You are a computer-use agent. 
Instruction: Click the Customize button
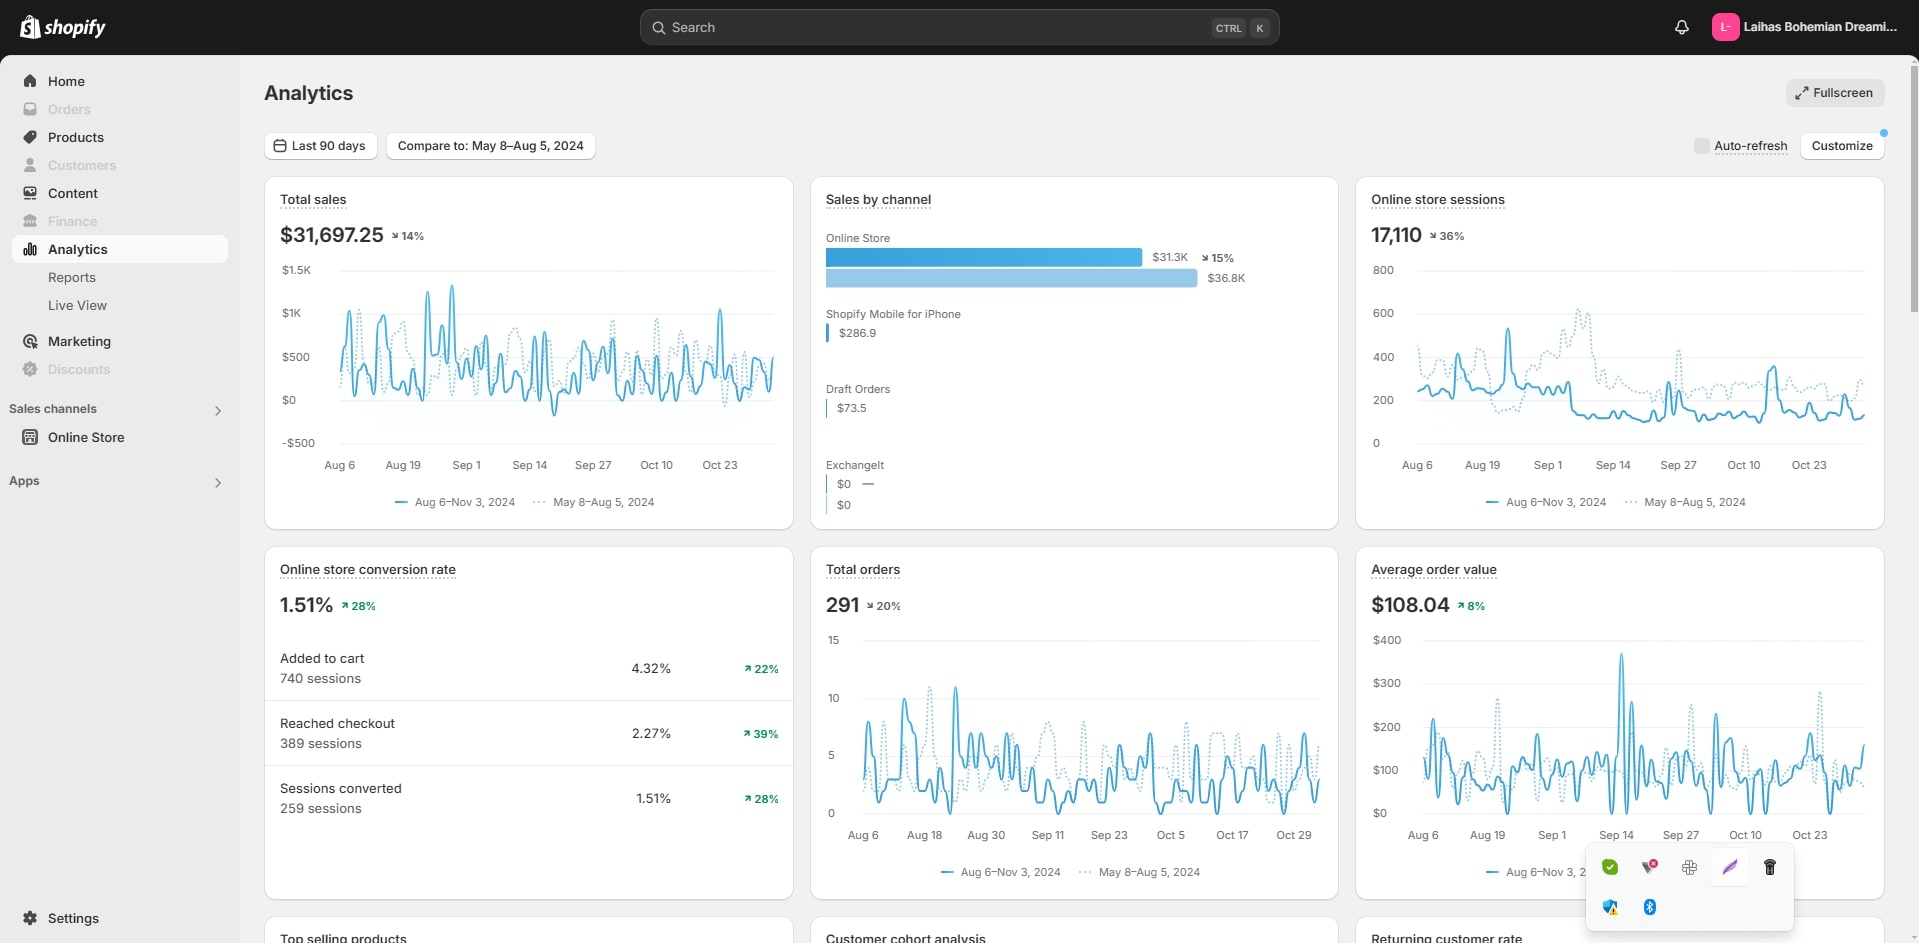(1841, 146)
